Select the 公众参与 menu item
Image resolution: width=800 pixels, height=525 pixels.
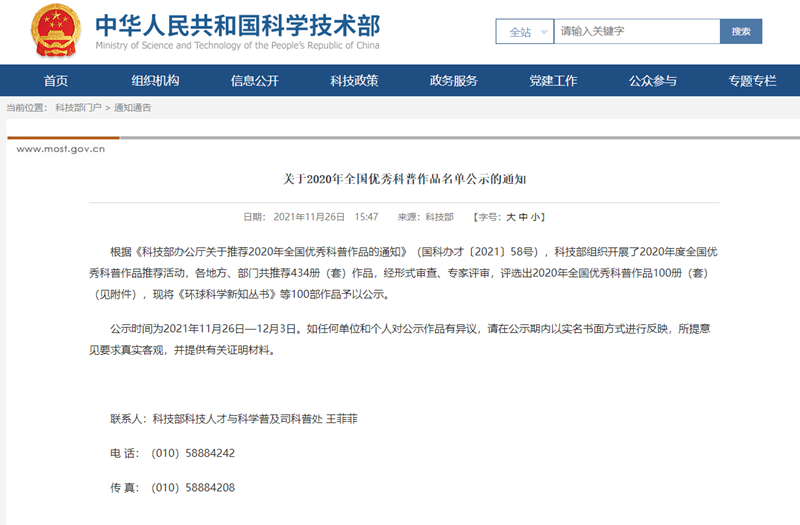[x=653, y=81]
